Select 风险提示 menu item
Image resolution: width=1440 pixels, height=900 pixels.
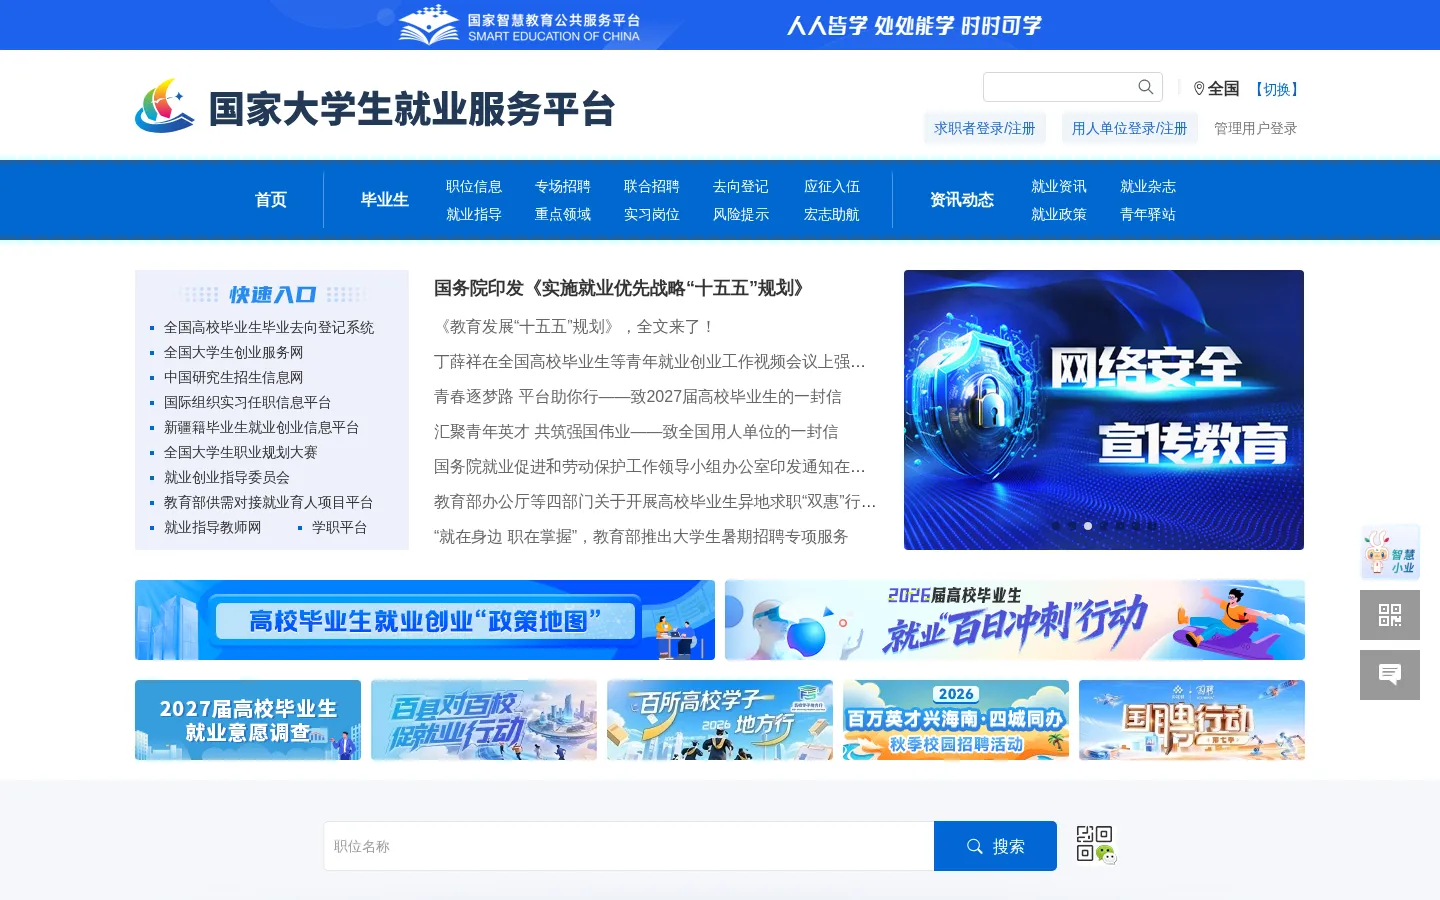[x=741, y=214]
